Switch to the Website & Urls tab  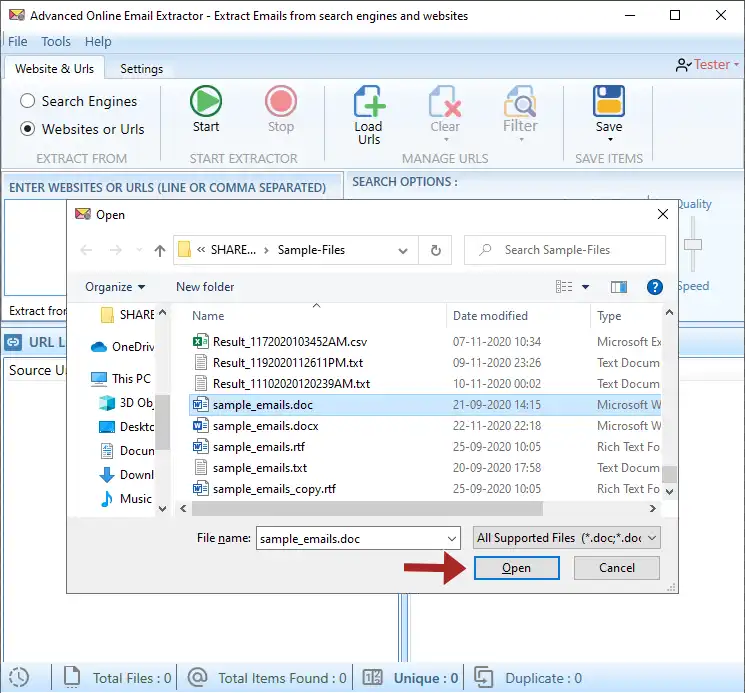coord(55,69)
